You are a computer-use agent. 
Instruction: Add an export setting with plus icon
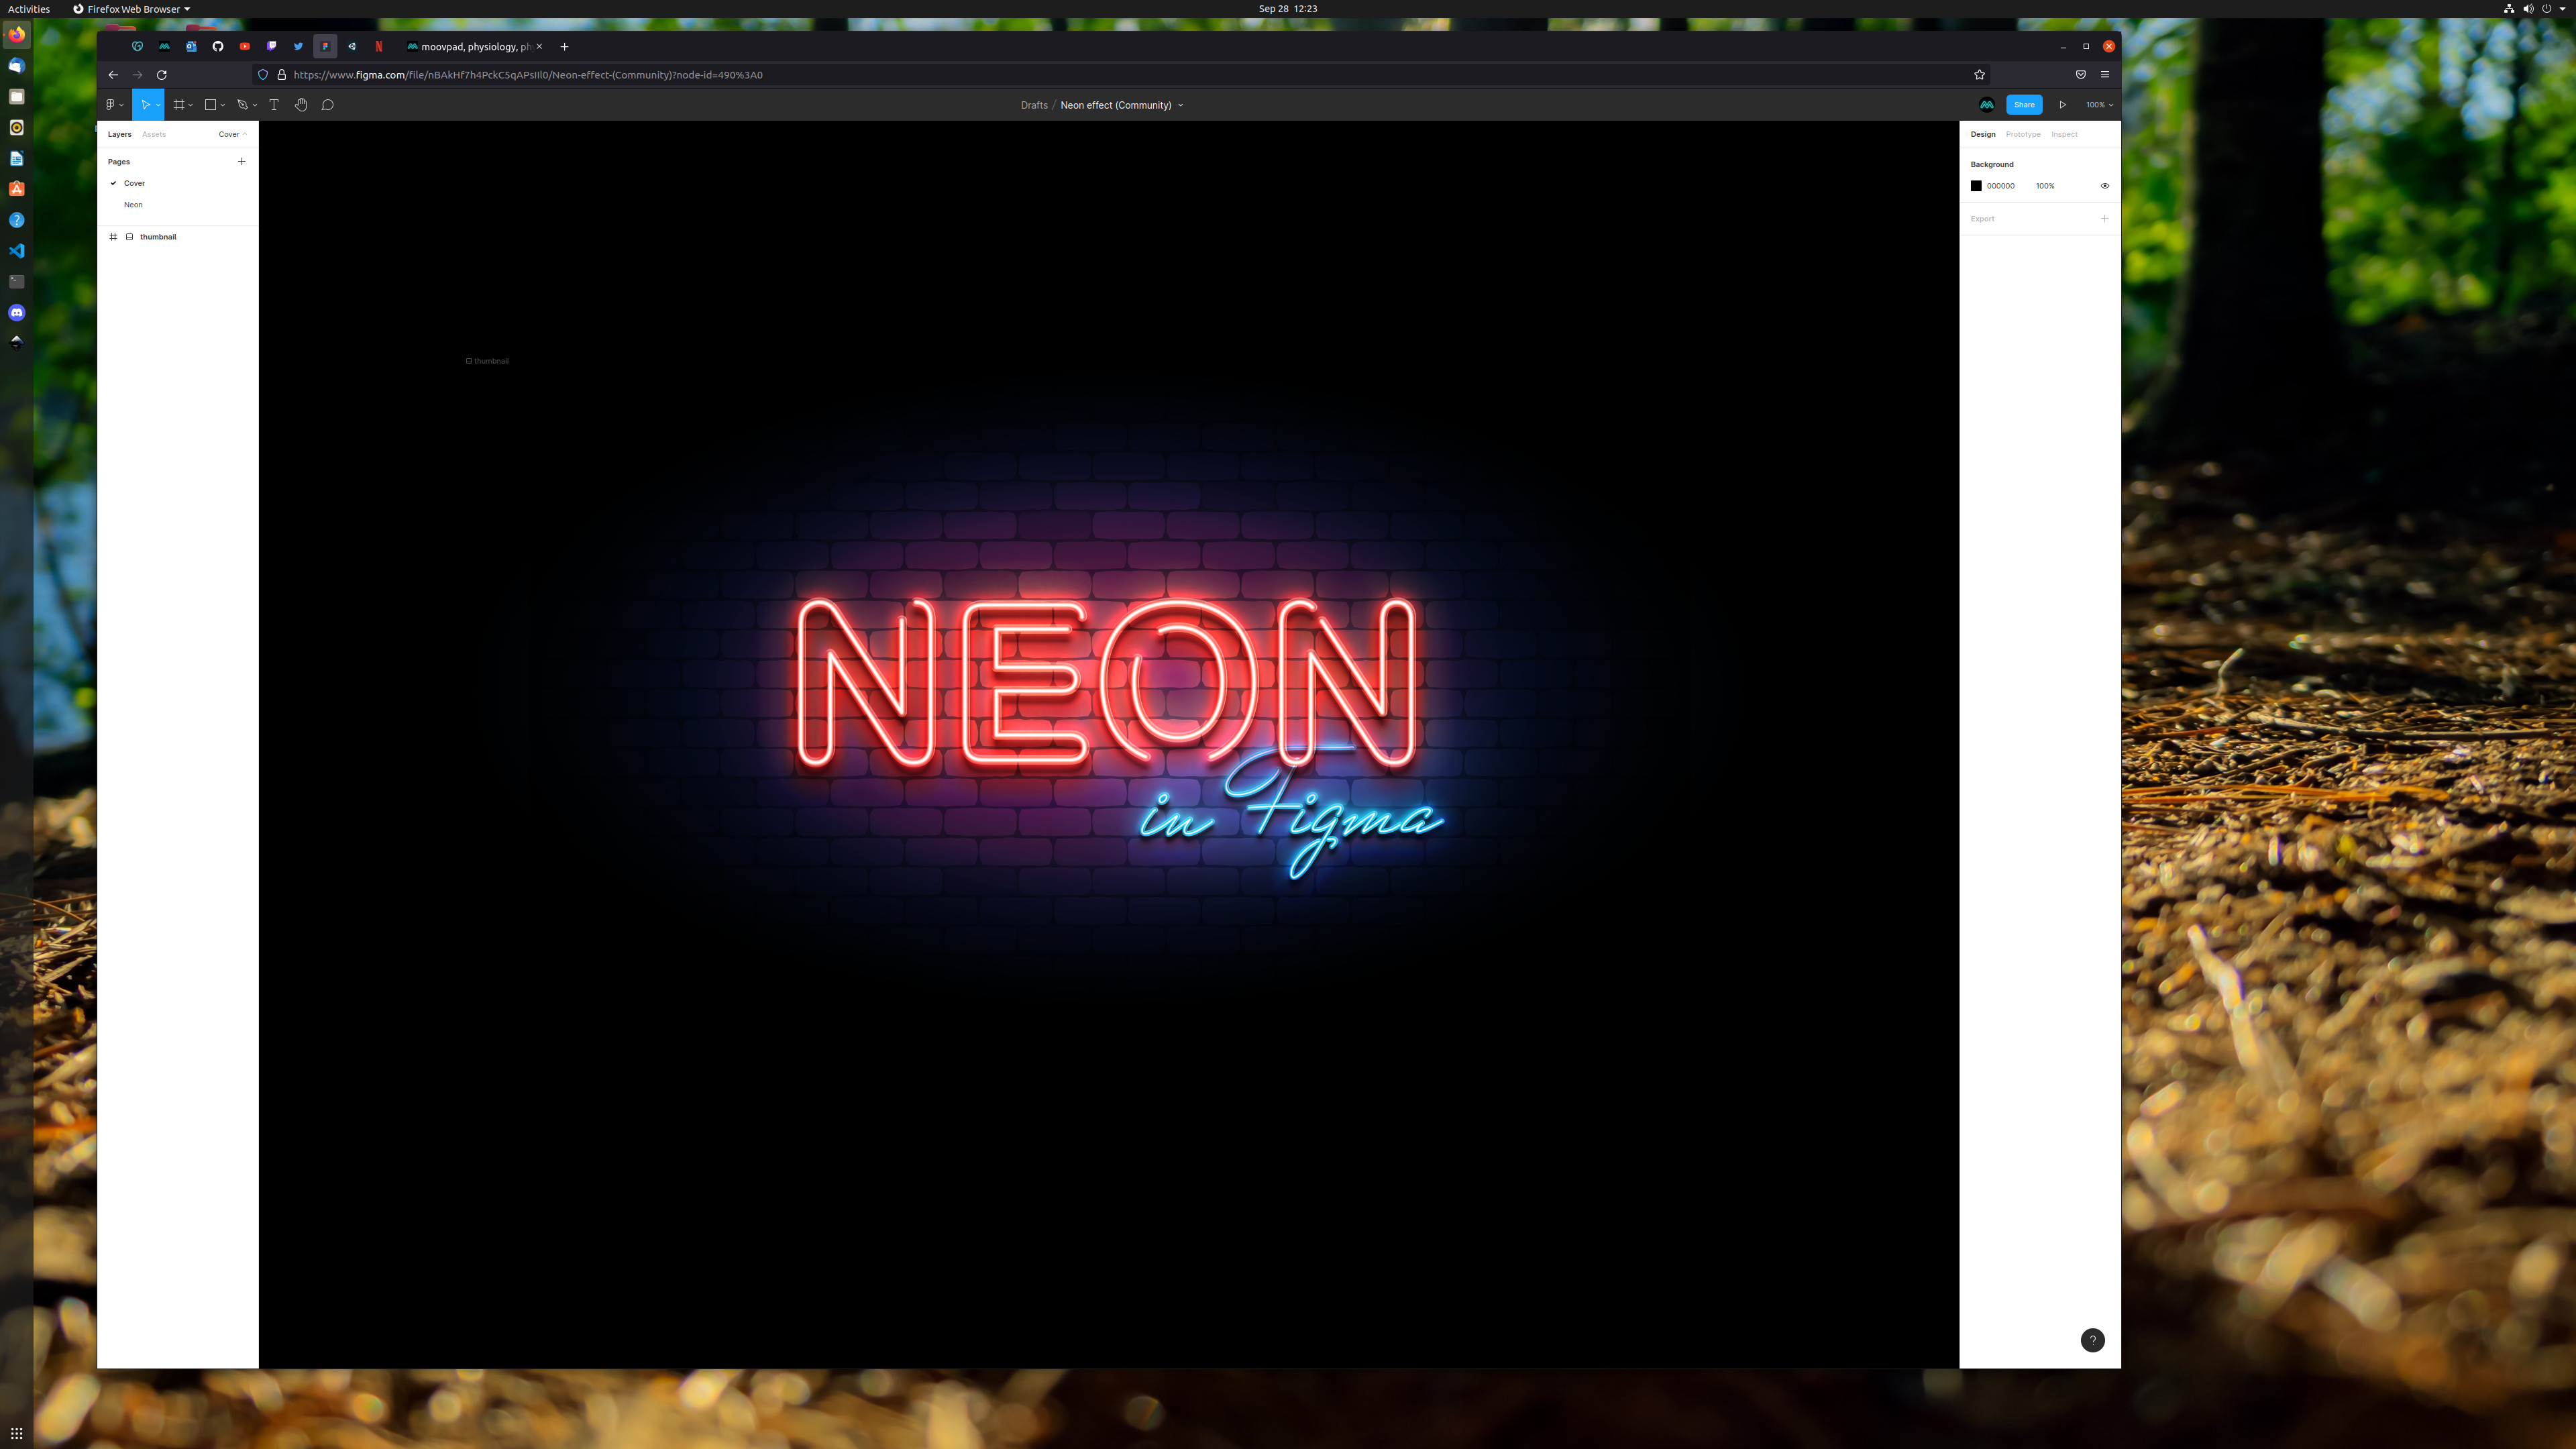2104,218
